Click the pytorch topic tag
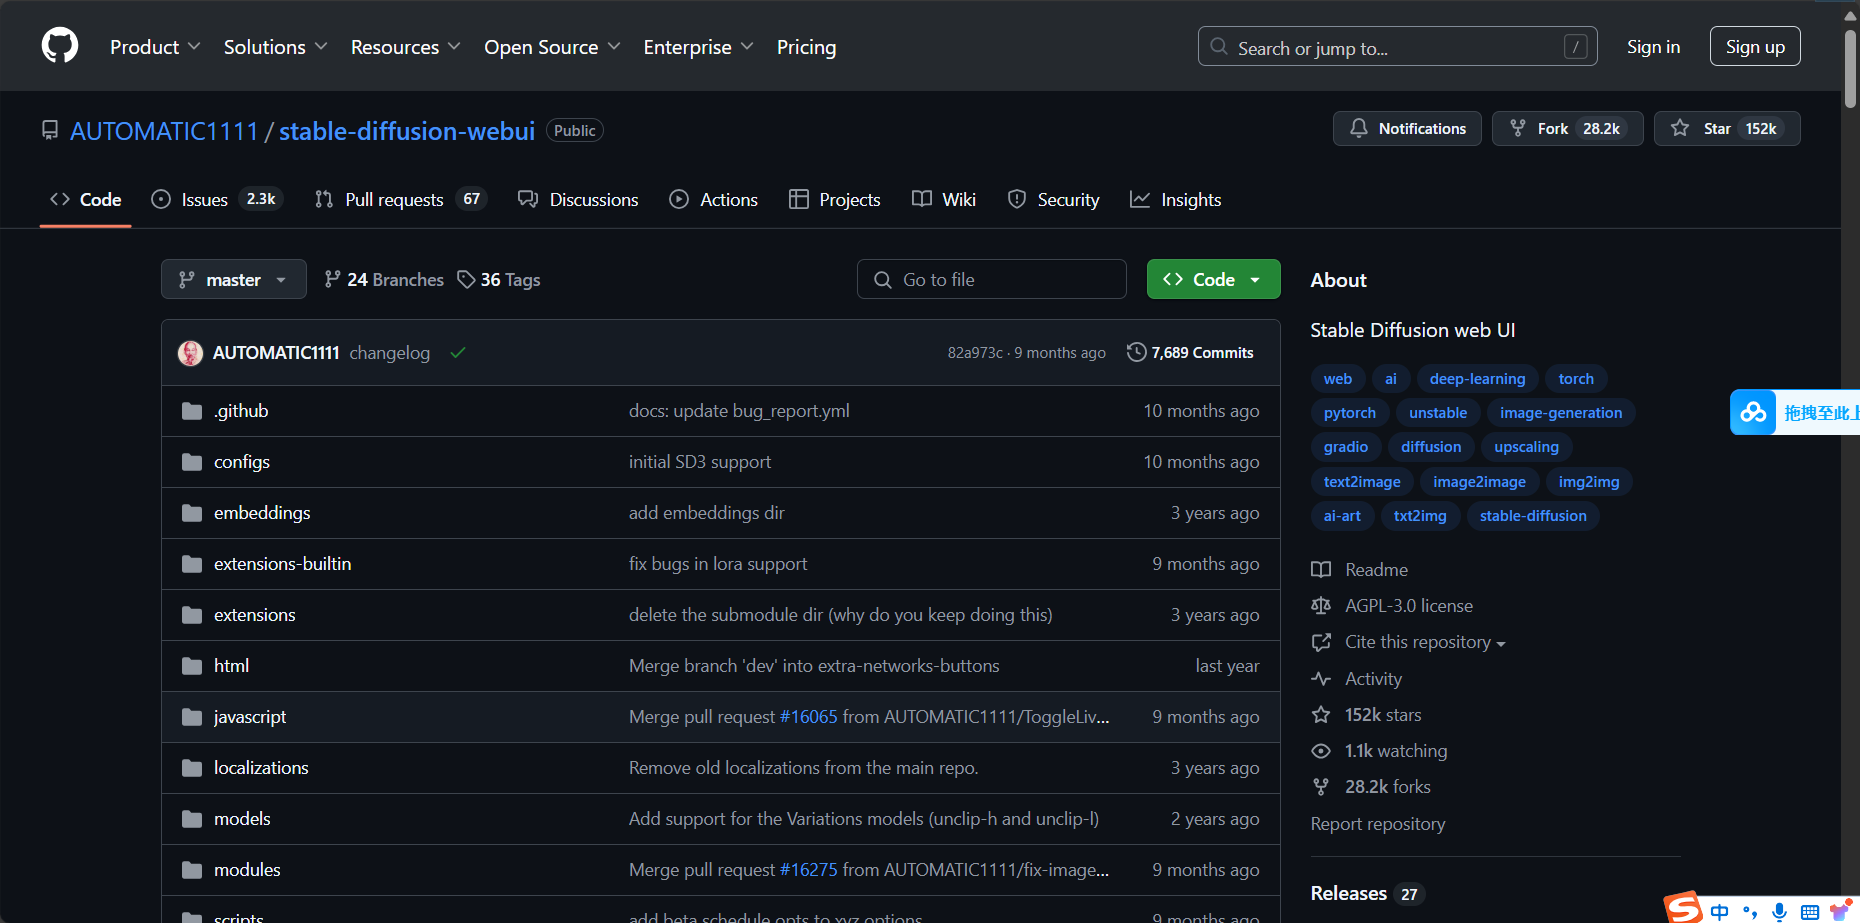The image size is (1860, 923). point(1350,413)
